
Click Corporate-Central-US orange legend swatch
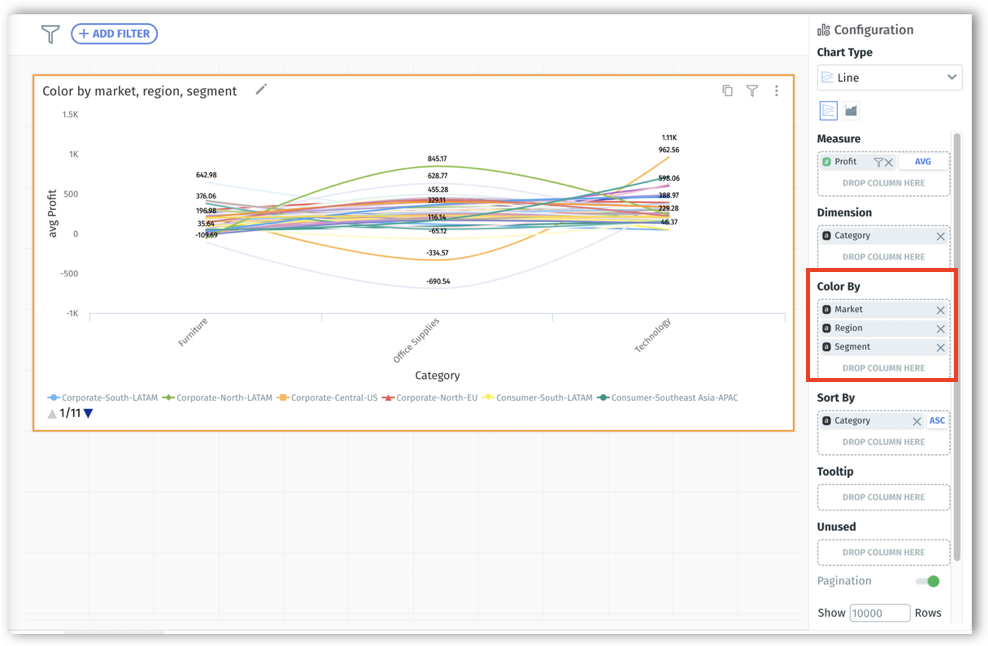click(284, 397)
